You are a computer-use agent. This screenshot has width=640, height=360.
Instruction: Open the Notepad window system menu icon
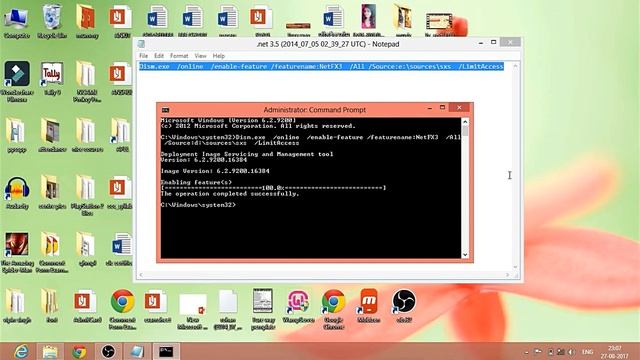(x=141, y=44)
